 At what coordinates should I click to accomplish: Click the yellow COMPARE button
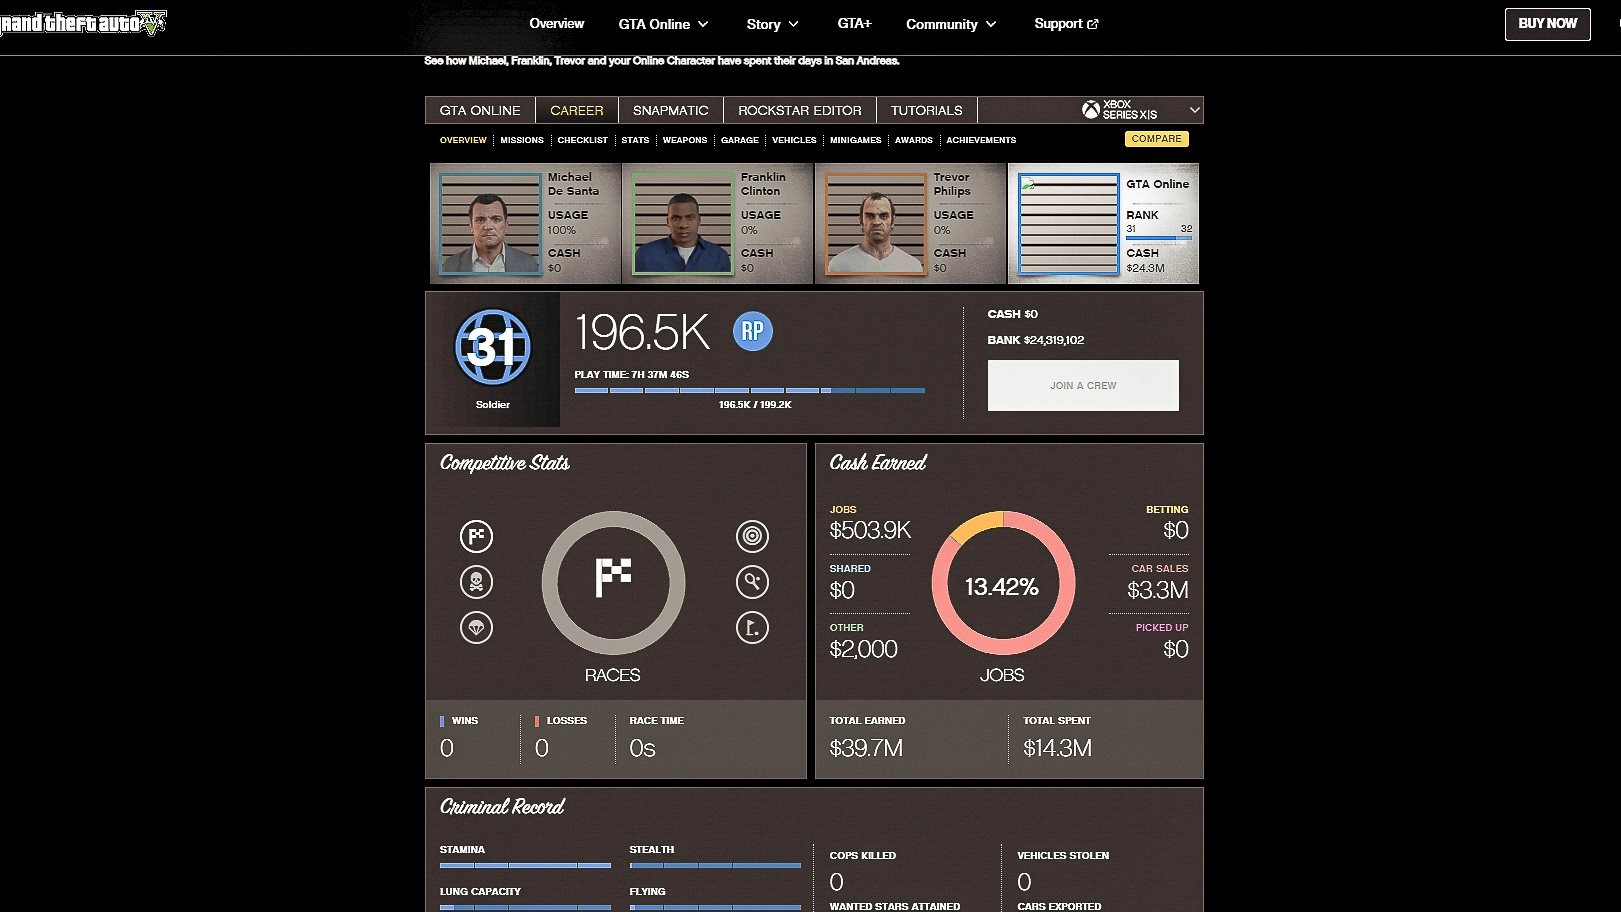pos(1157,139)
